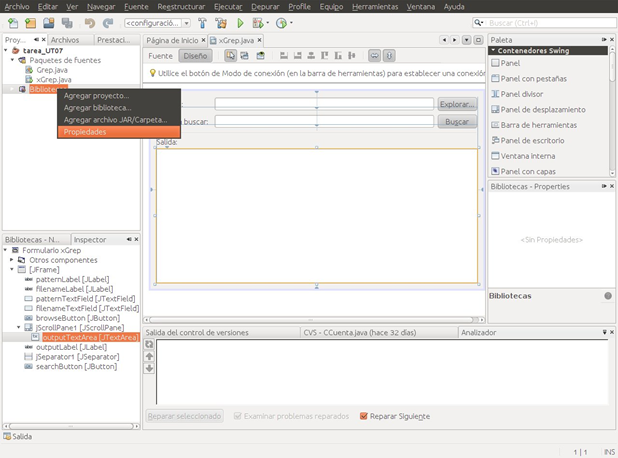This screenshot has height=458, width=618.
Task: Open the Archivo menu
Action: pyautogui.click(x=17, y=7)
